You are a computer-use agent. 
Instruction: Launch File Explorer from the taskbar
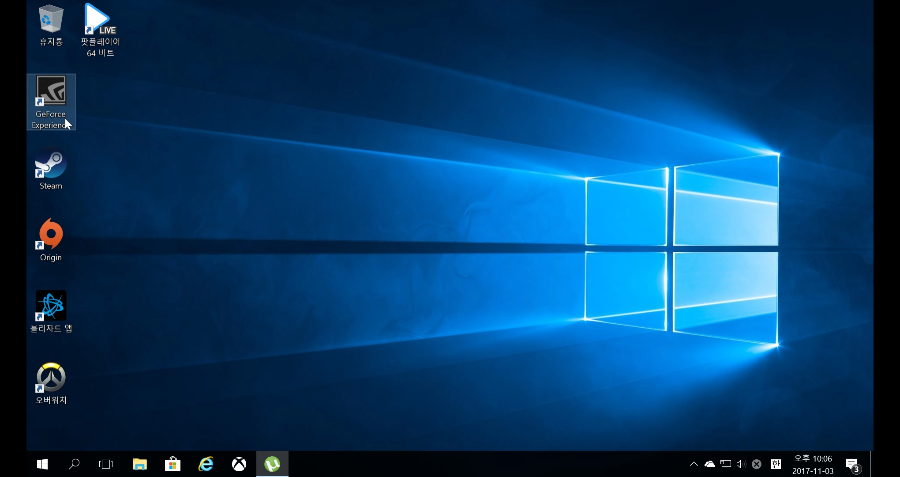[139, 464]
